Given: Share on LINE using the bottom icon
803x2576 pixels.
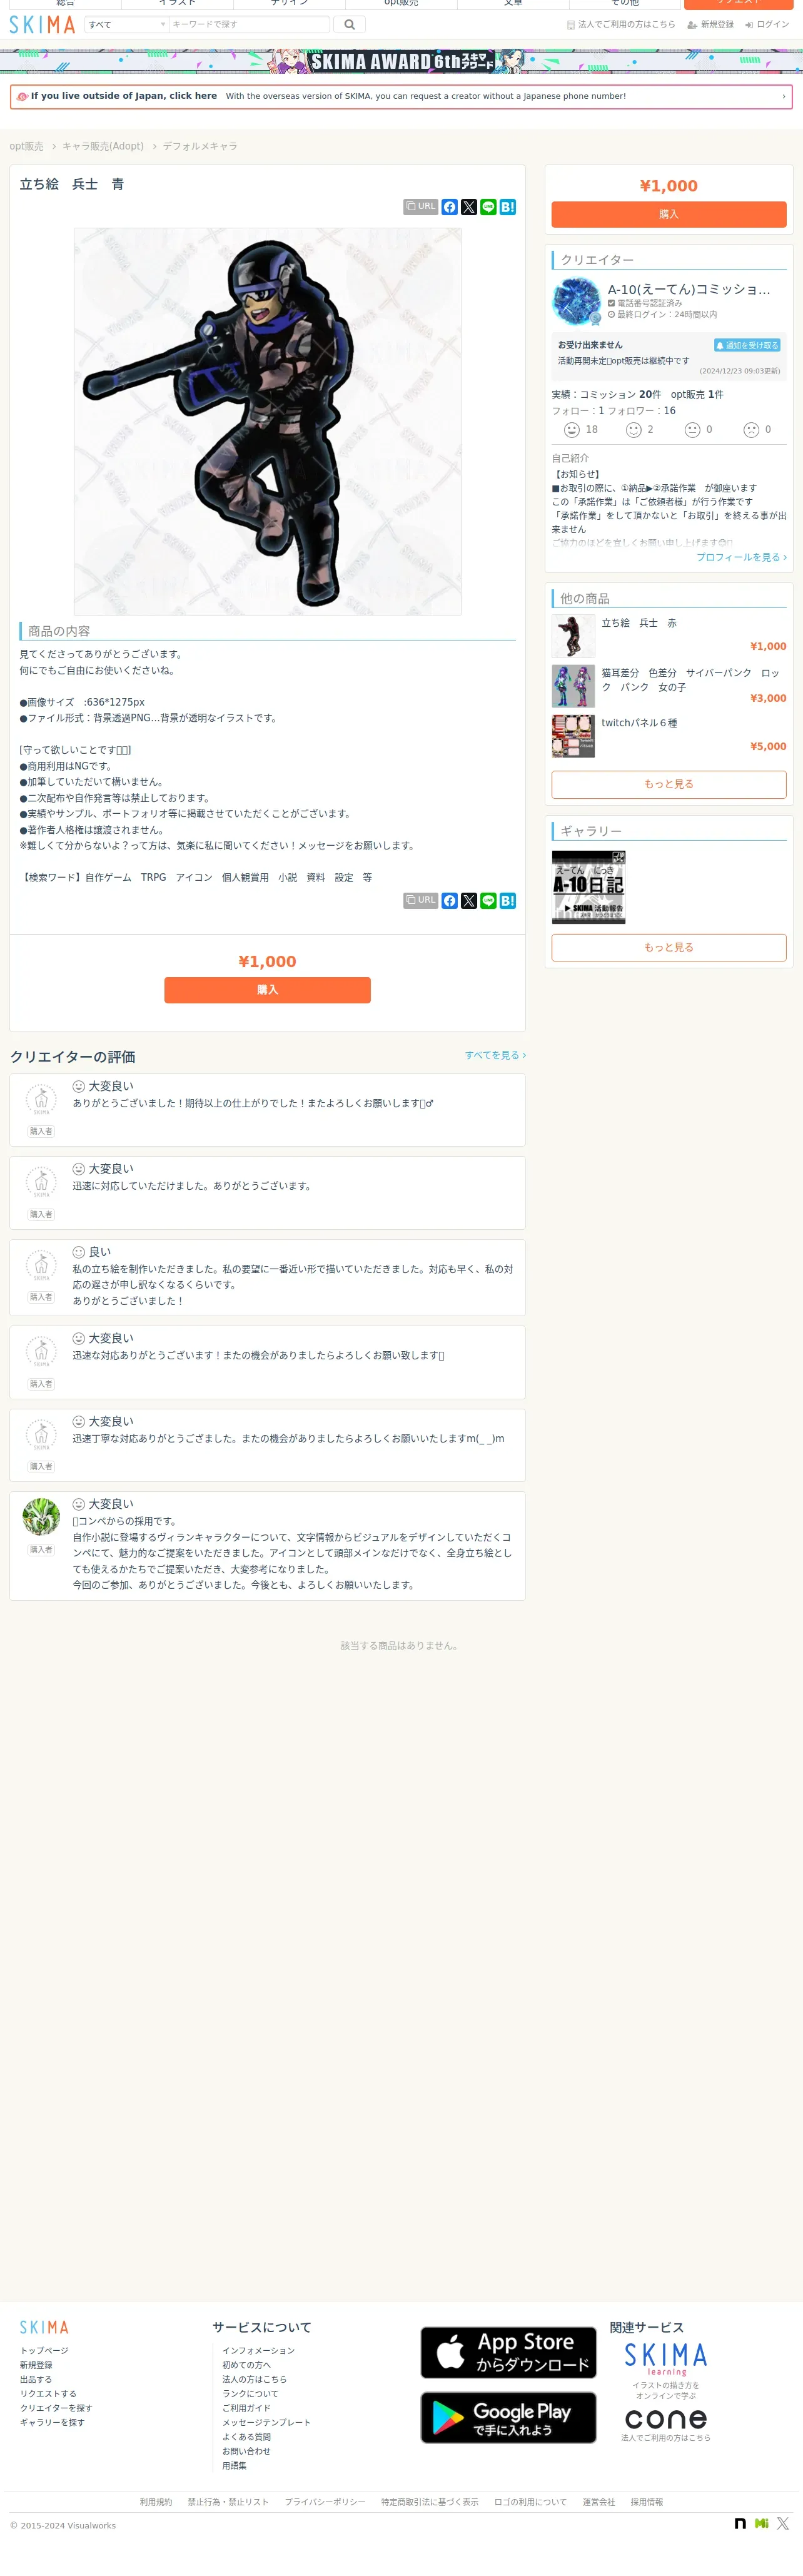Looking at the screenshot, I should click(x=488, y=900).
